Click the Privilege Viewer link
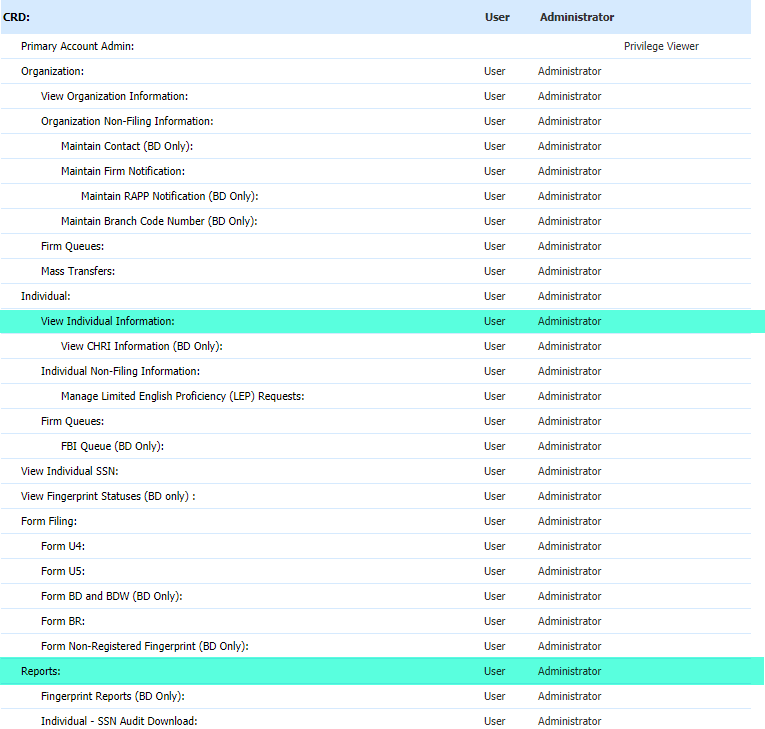 click(x=660, y=46)
